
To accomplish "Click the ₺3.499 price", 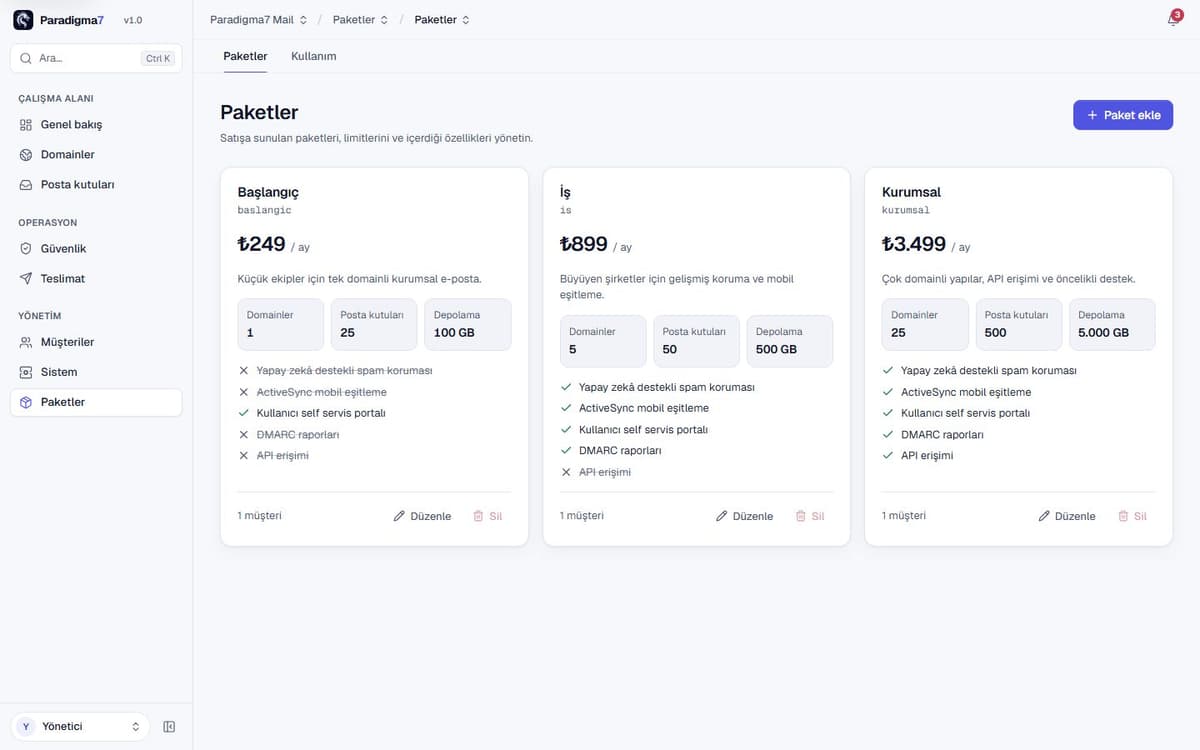I will (914, 244).
